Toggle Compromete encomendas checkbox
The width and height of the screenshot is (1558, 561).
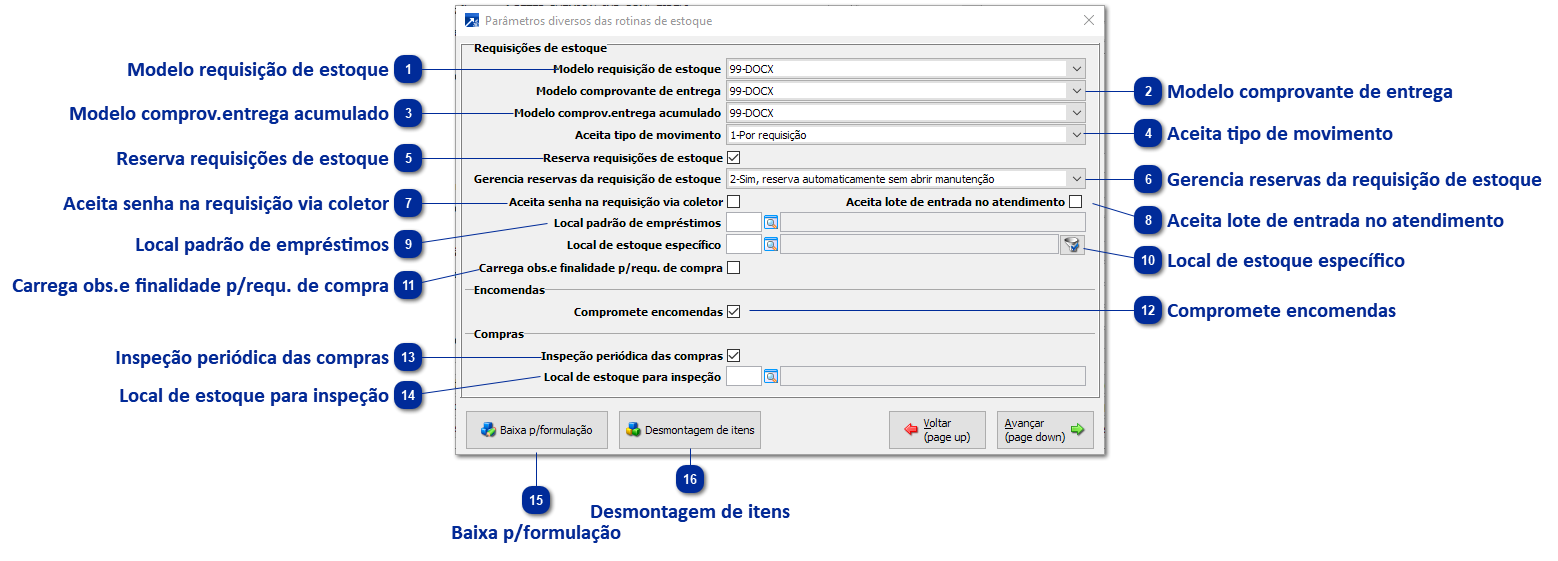[x=733, y=312]
